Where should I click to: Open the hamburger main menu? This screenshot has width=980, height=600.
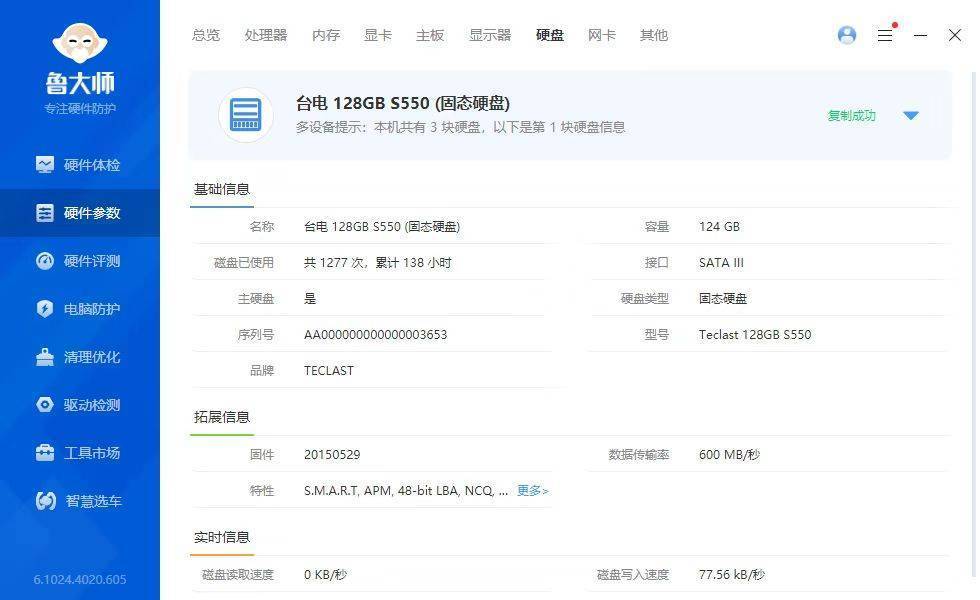pos(885,35)
